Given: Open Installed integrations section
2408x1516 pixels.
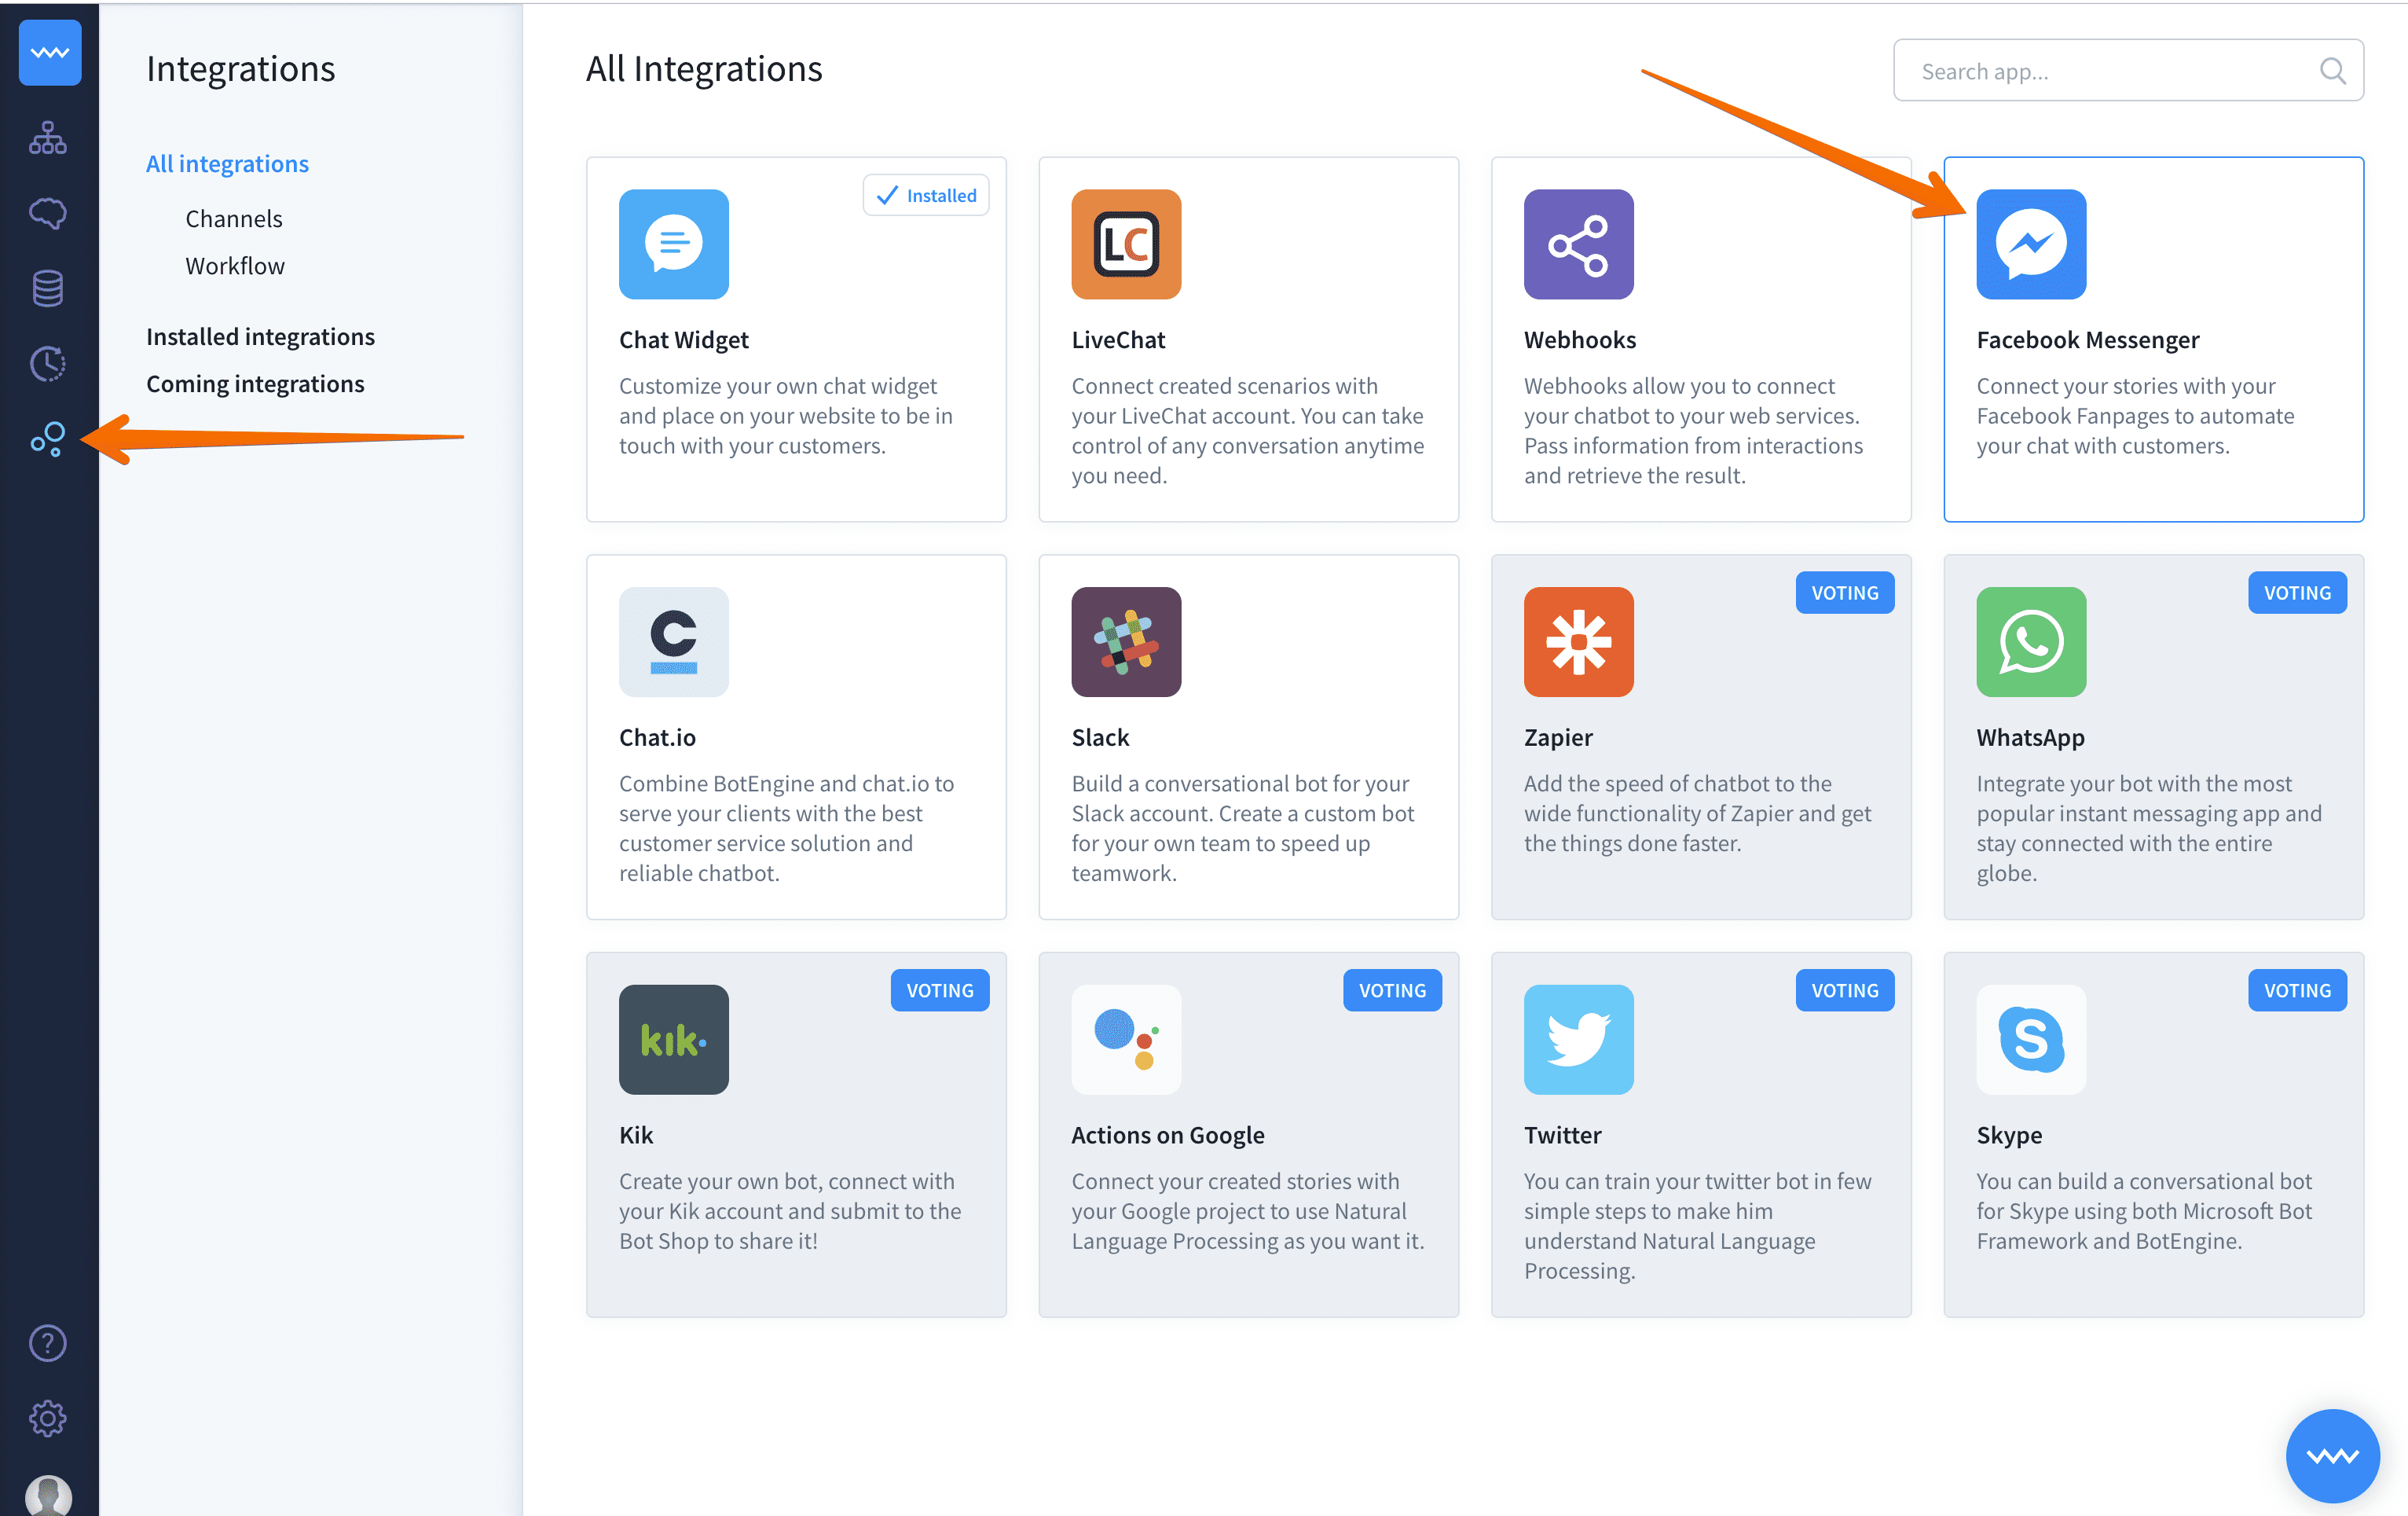Looking at the screenshot, I should (260, 337).
